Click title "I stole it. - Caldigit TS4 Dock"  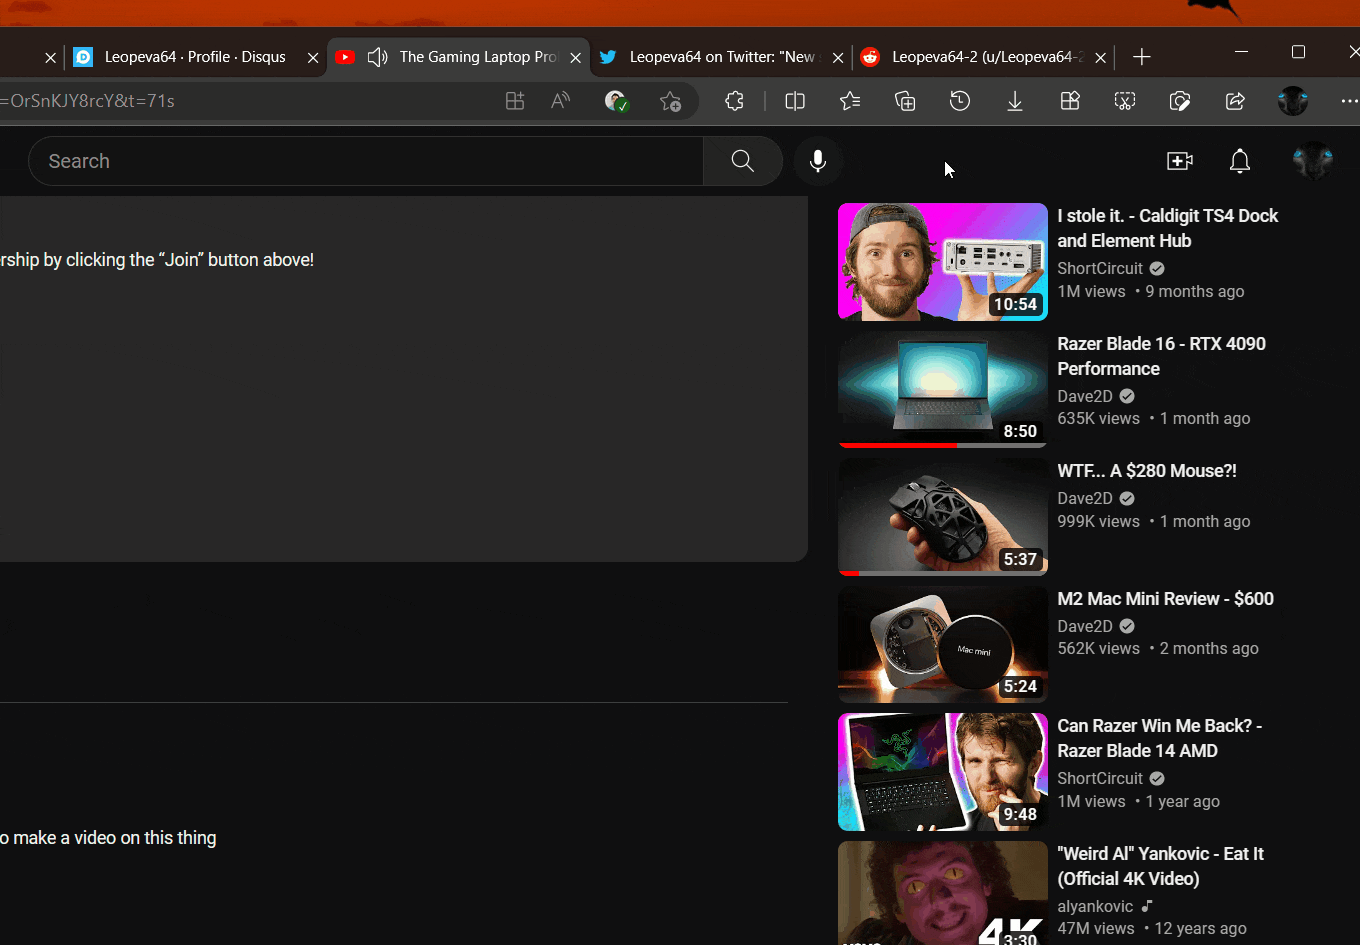point(1168,228)
